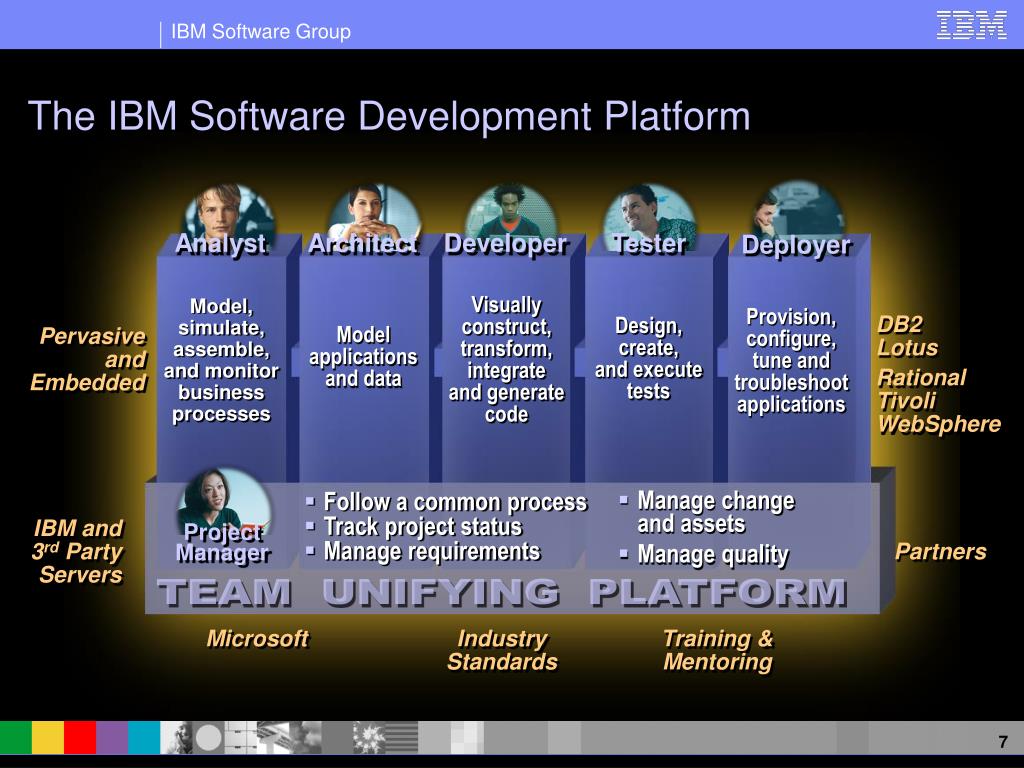Click the IBM logo in header
The height and width of the screenshot is (768, 1024).
971,25
